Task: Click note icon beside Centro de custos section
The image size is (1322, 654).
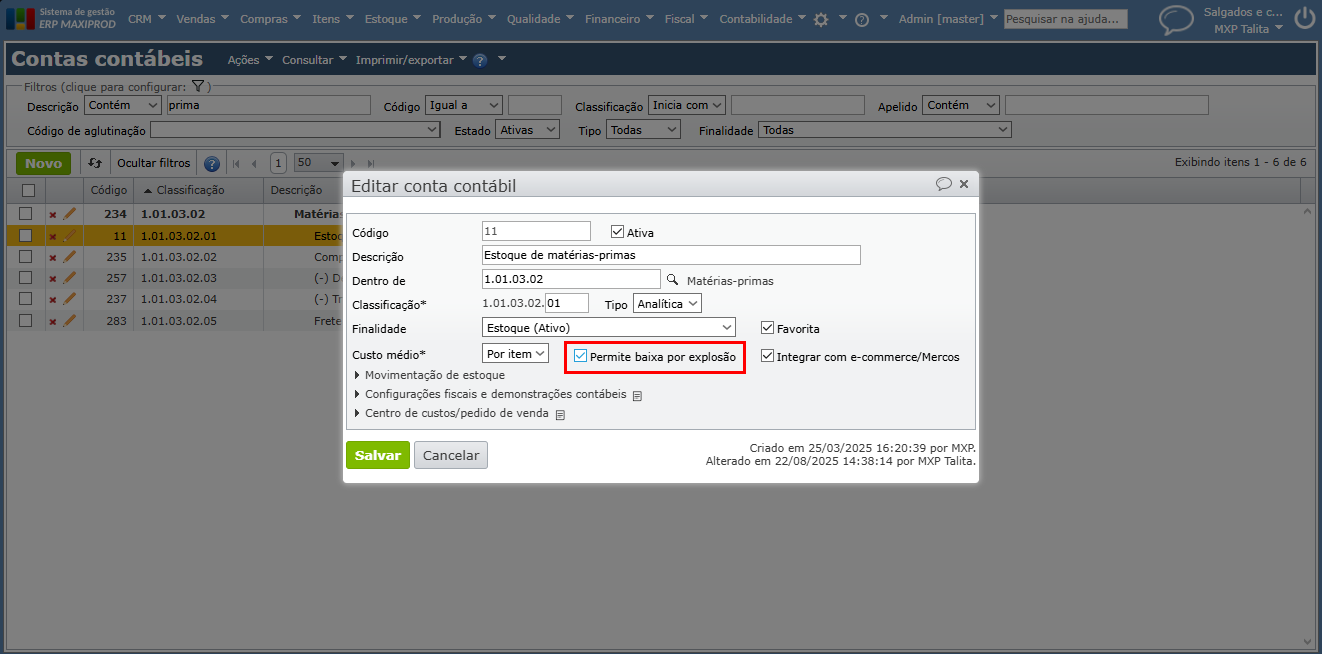Action: [560, 414]
